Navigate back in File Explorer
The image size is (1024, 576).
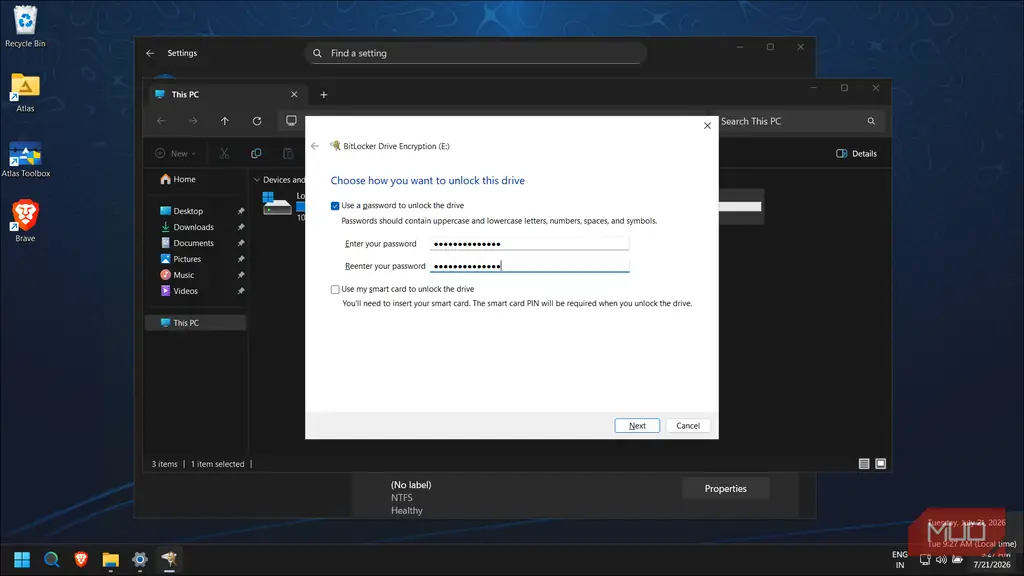(161, 121)
